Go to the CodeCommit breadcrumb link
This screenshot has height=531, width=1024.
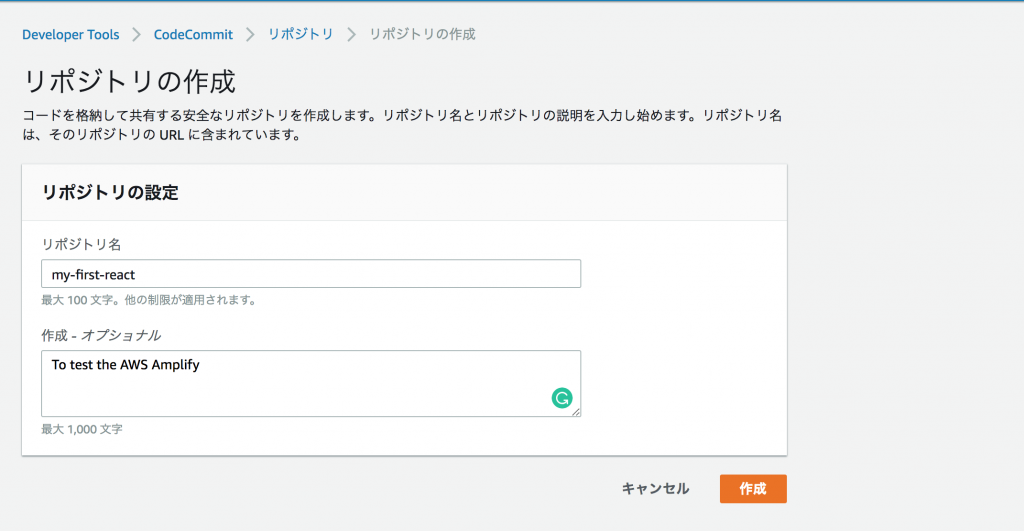(193, 35)
